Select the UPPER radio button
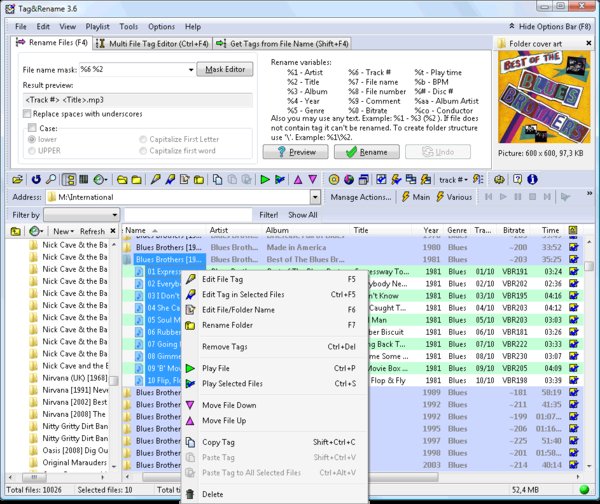600x504 pixels. (34, 150)
